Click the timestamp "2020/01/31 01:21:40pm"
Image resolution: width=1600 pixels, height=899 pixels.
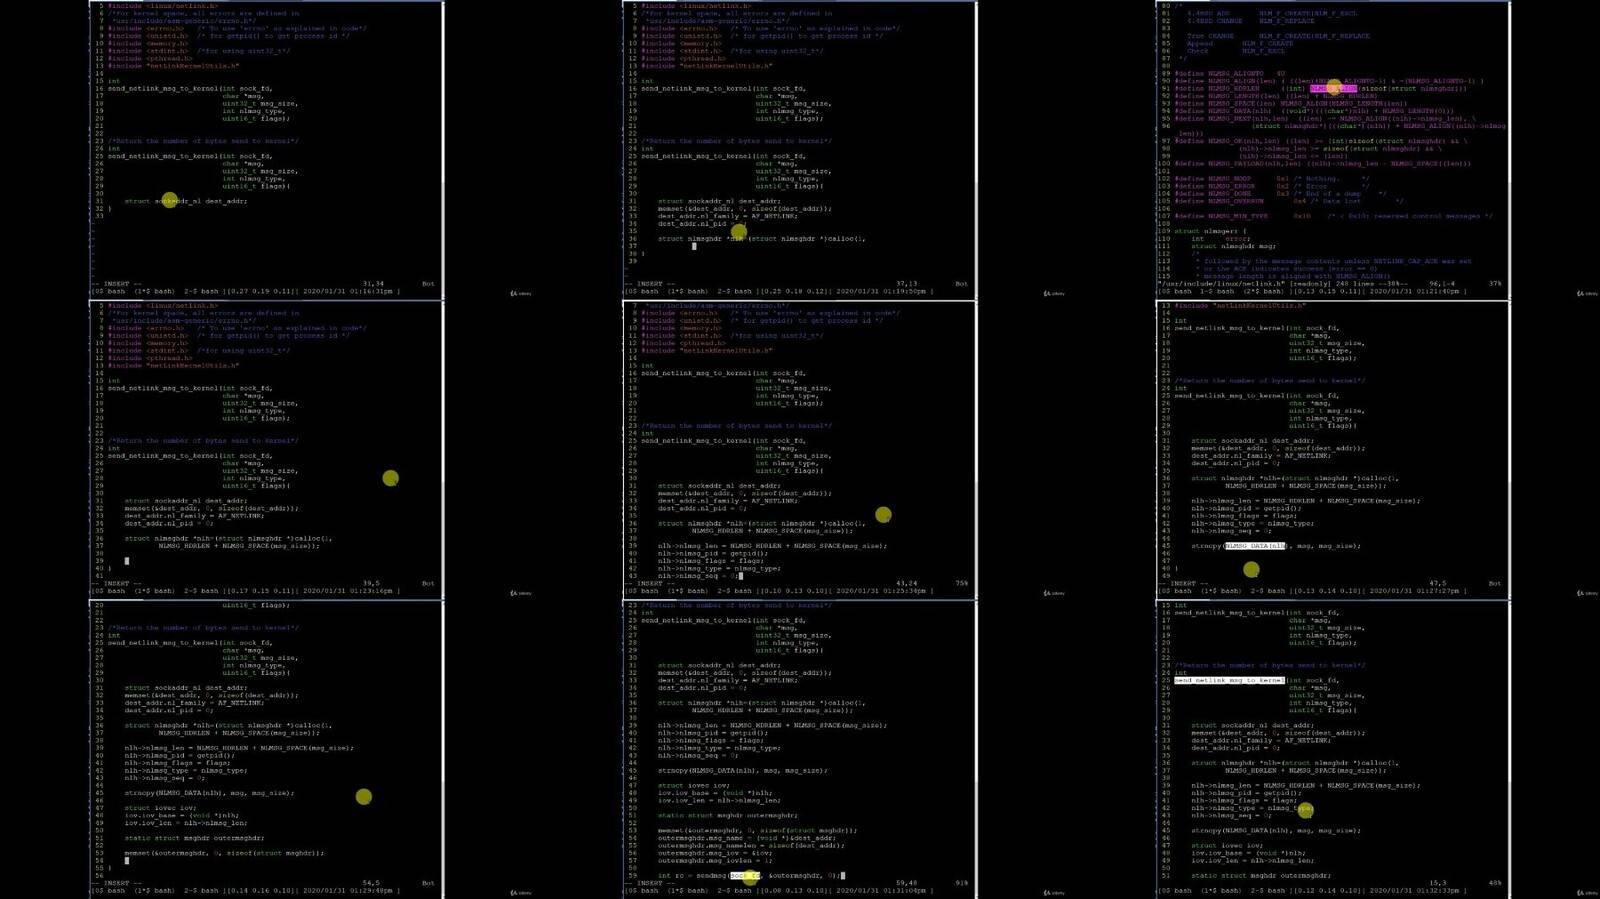(x=1416, y=292)
